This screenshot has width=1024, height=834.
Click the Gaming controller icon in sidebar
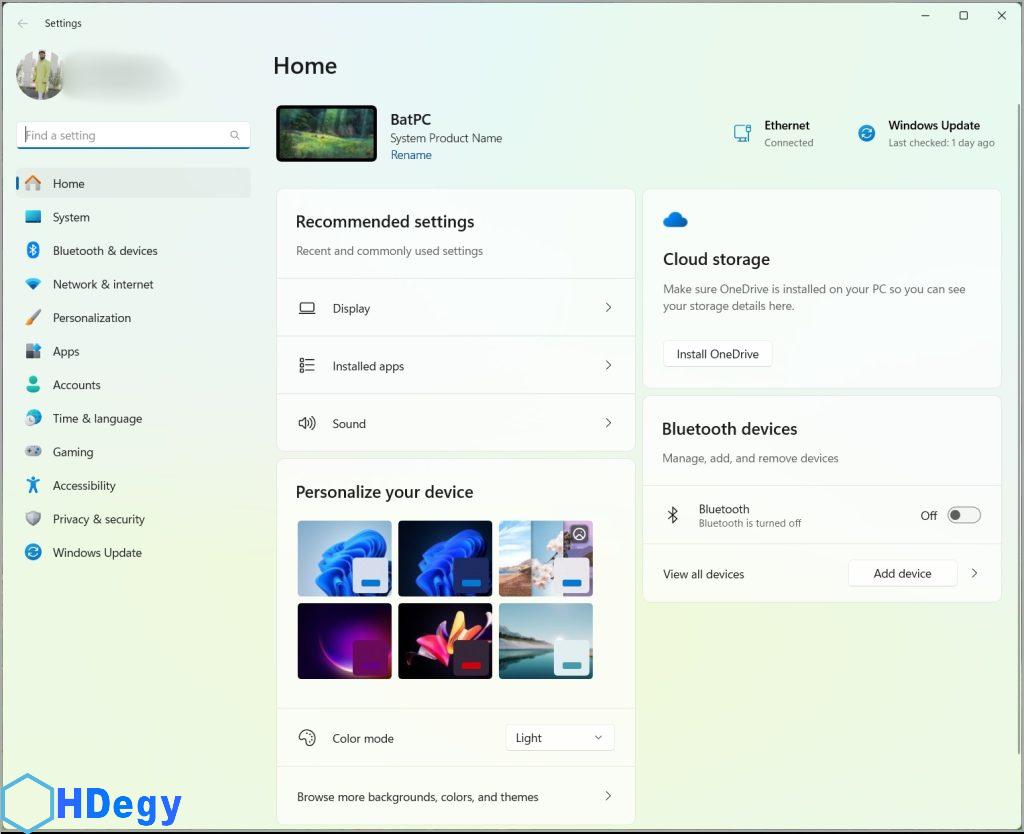(33, 452)
